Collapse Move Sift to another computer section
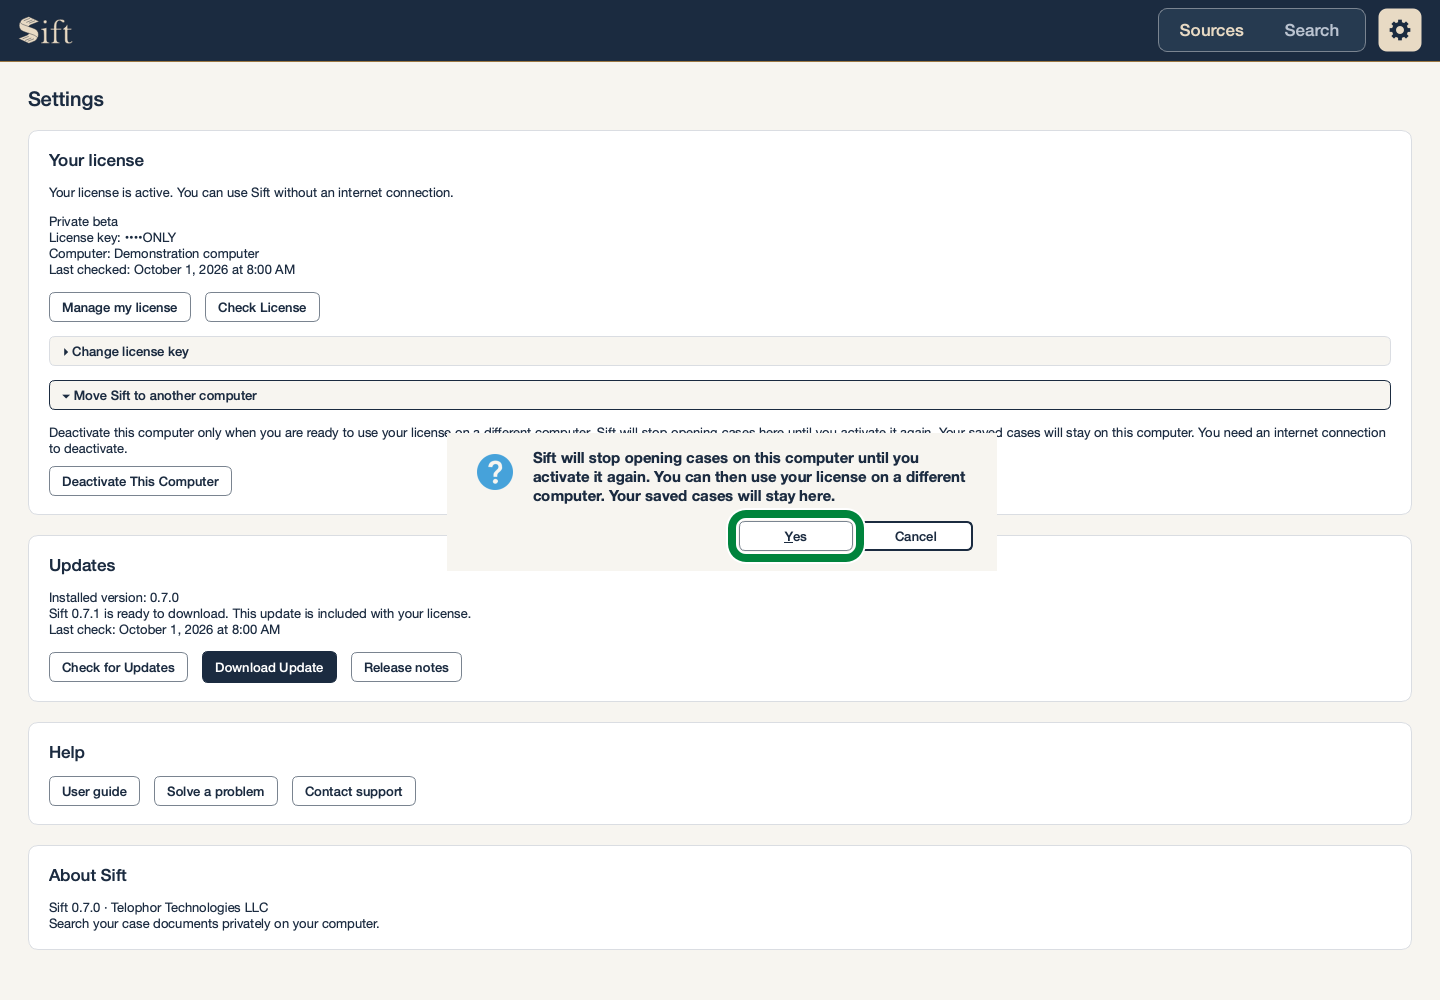Viewport: 1440px width, 1000px height. tap(720, 395)
